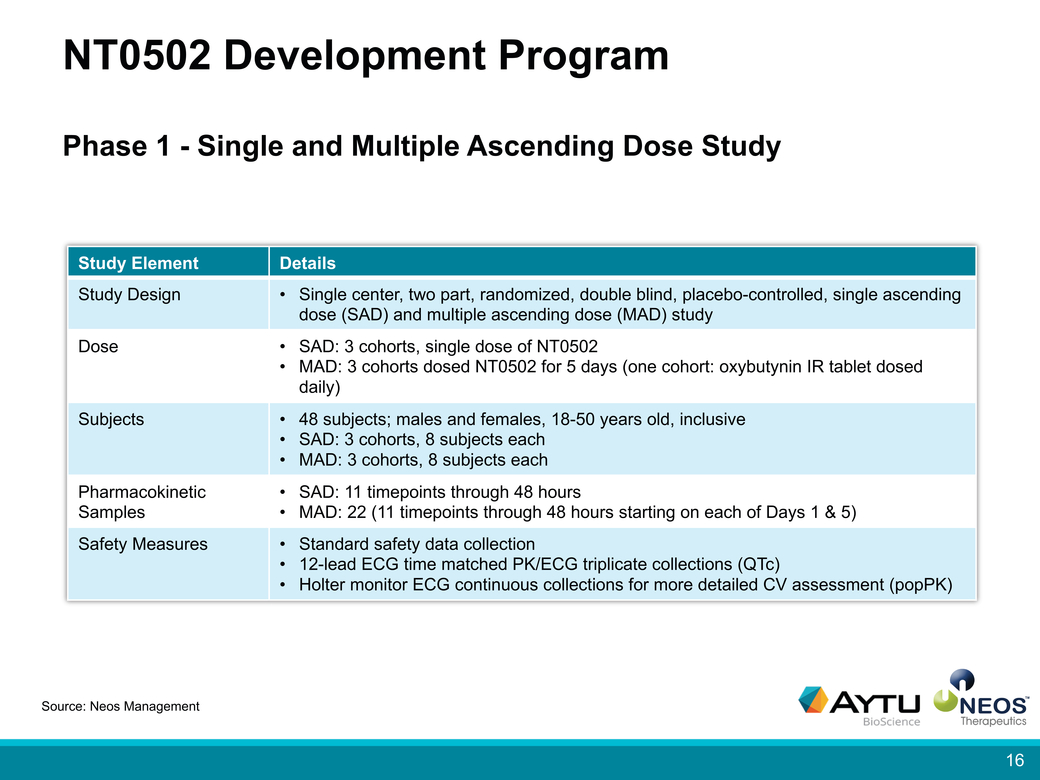Select the 'Dose' row label
The width and height of the screenshot is (1040, 780).
(98, 346)
